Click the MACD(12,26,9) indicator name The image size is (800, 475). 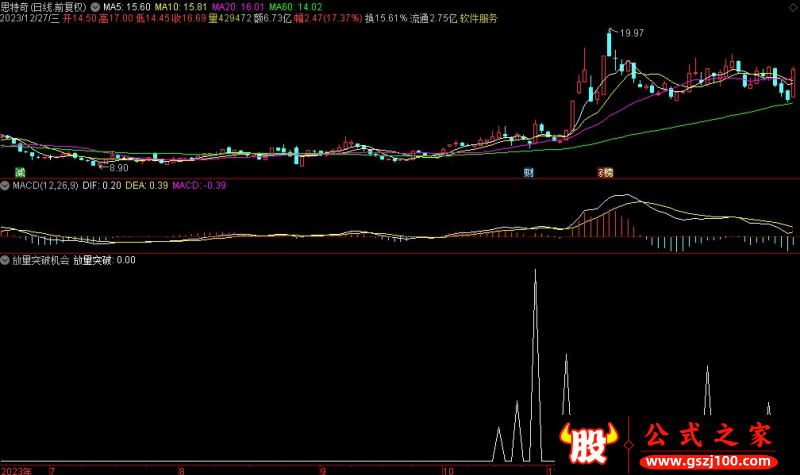(45, 185)
